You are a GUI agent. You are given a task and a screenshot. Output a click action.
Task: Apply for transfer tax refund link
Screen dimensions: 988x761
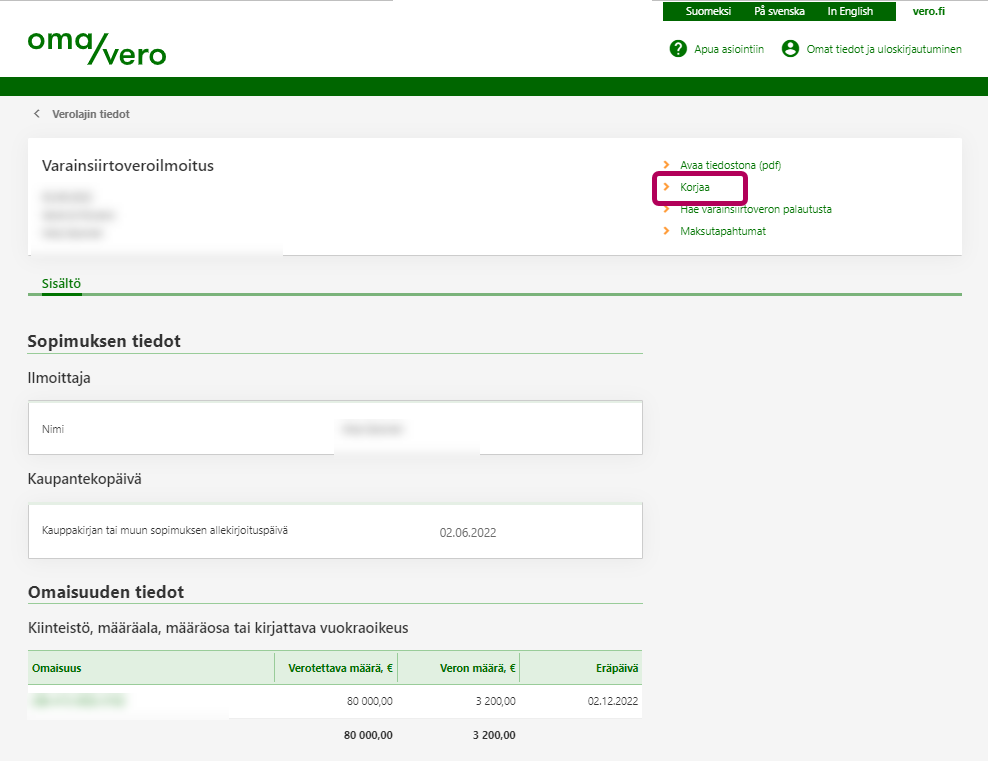(755, 209)
